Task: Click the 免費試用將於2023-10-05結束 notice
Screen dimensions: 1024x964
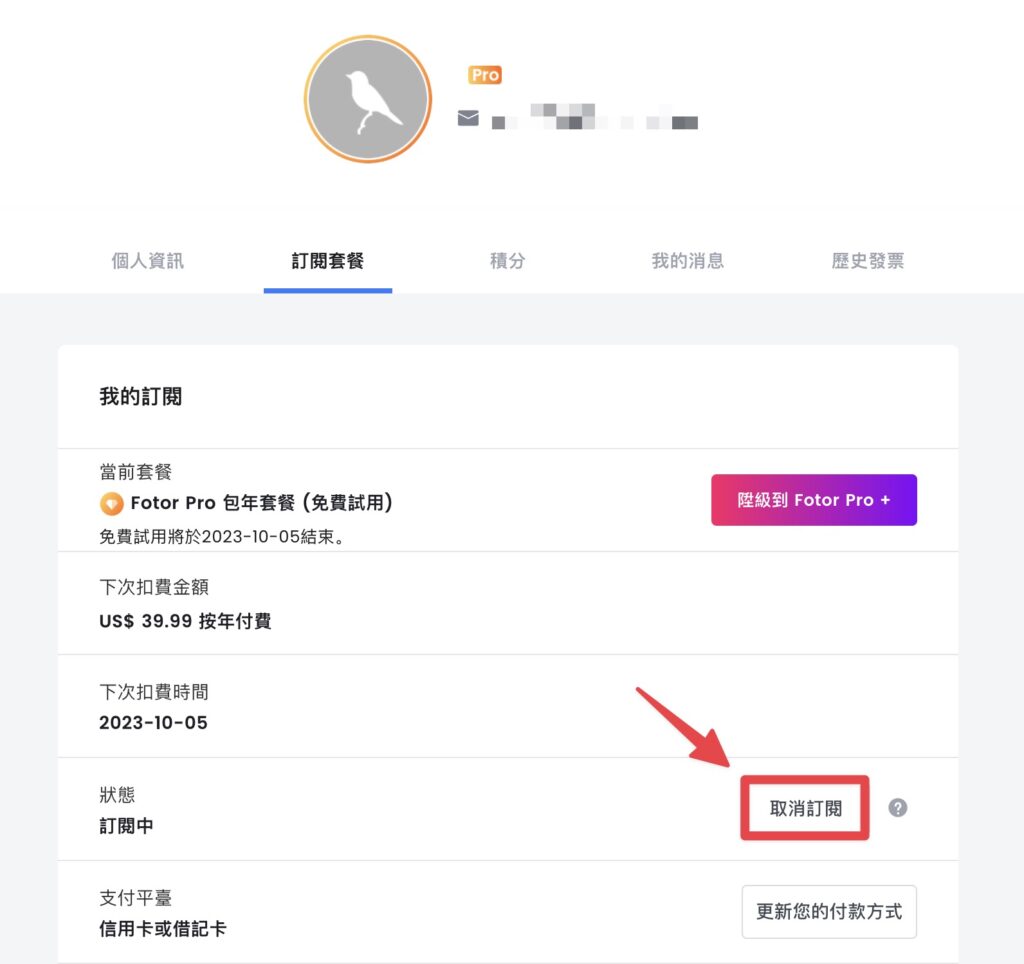Action: [221, 537]
